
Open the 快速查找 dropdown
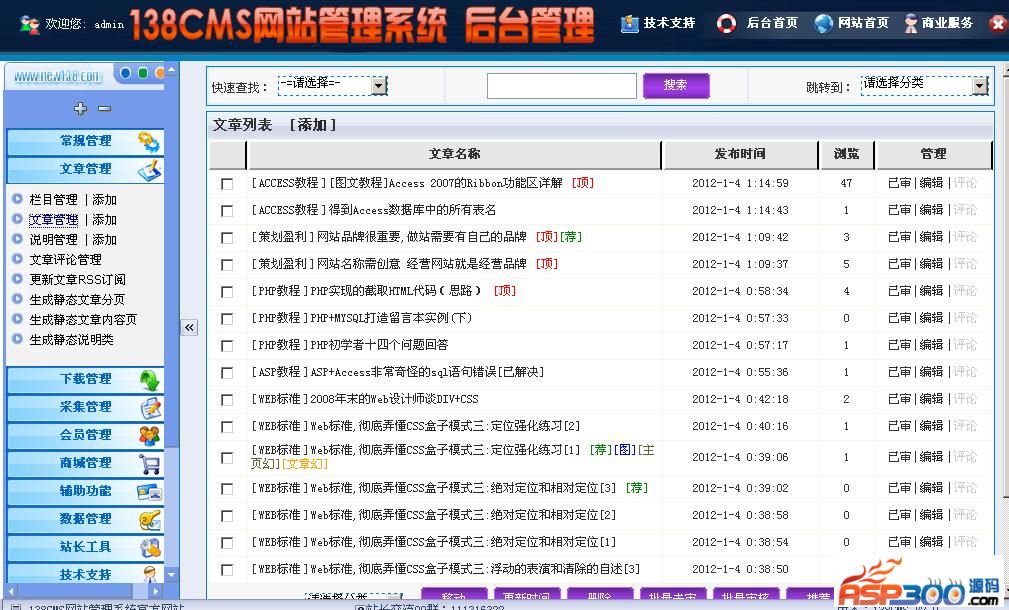(x=333, y=85)
